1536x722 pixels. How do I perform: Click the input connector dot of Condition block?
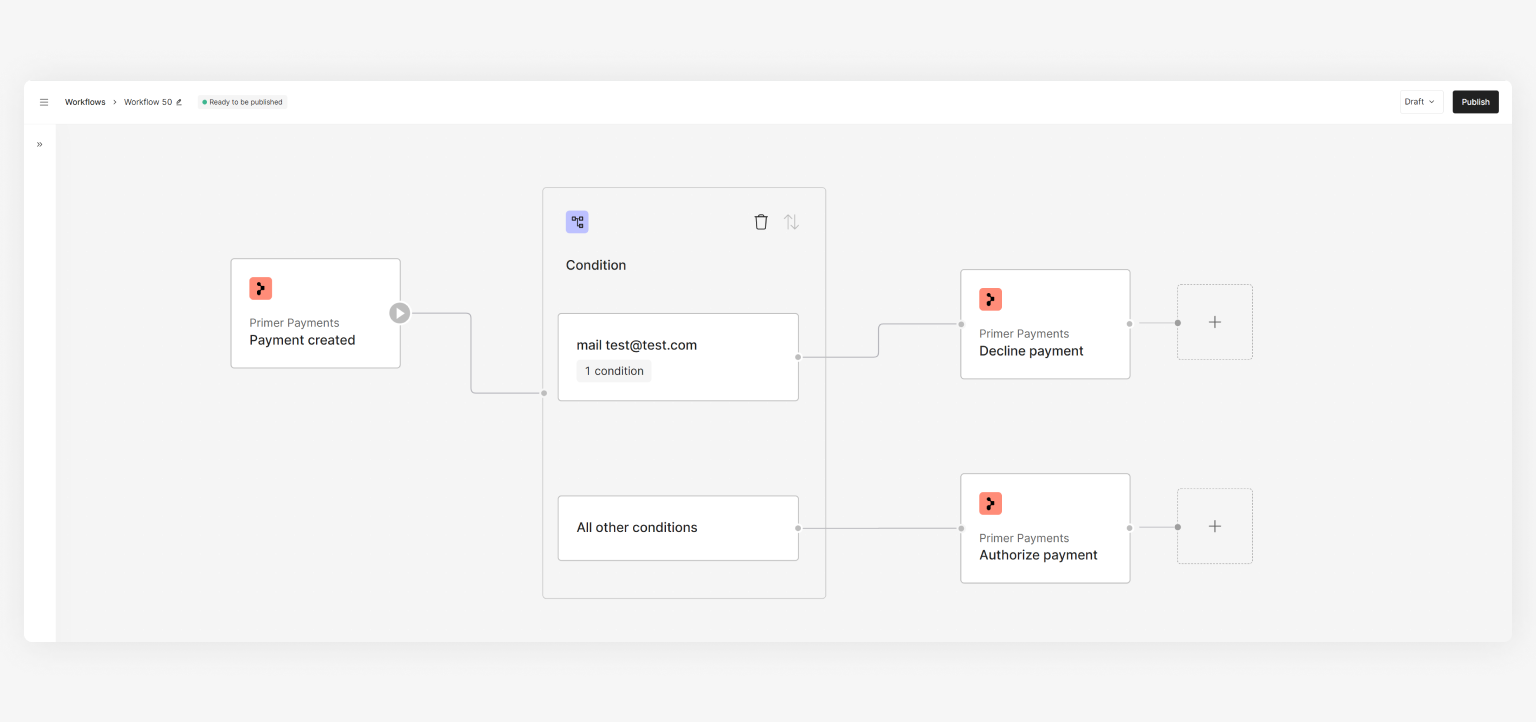point(544,393)
